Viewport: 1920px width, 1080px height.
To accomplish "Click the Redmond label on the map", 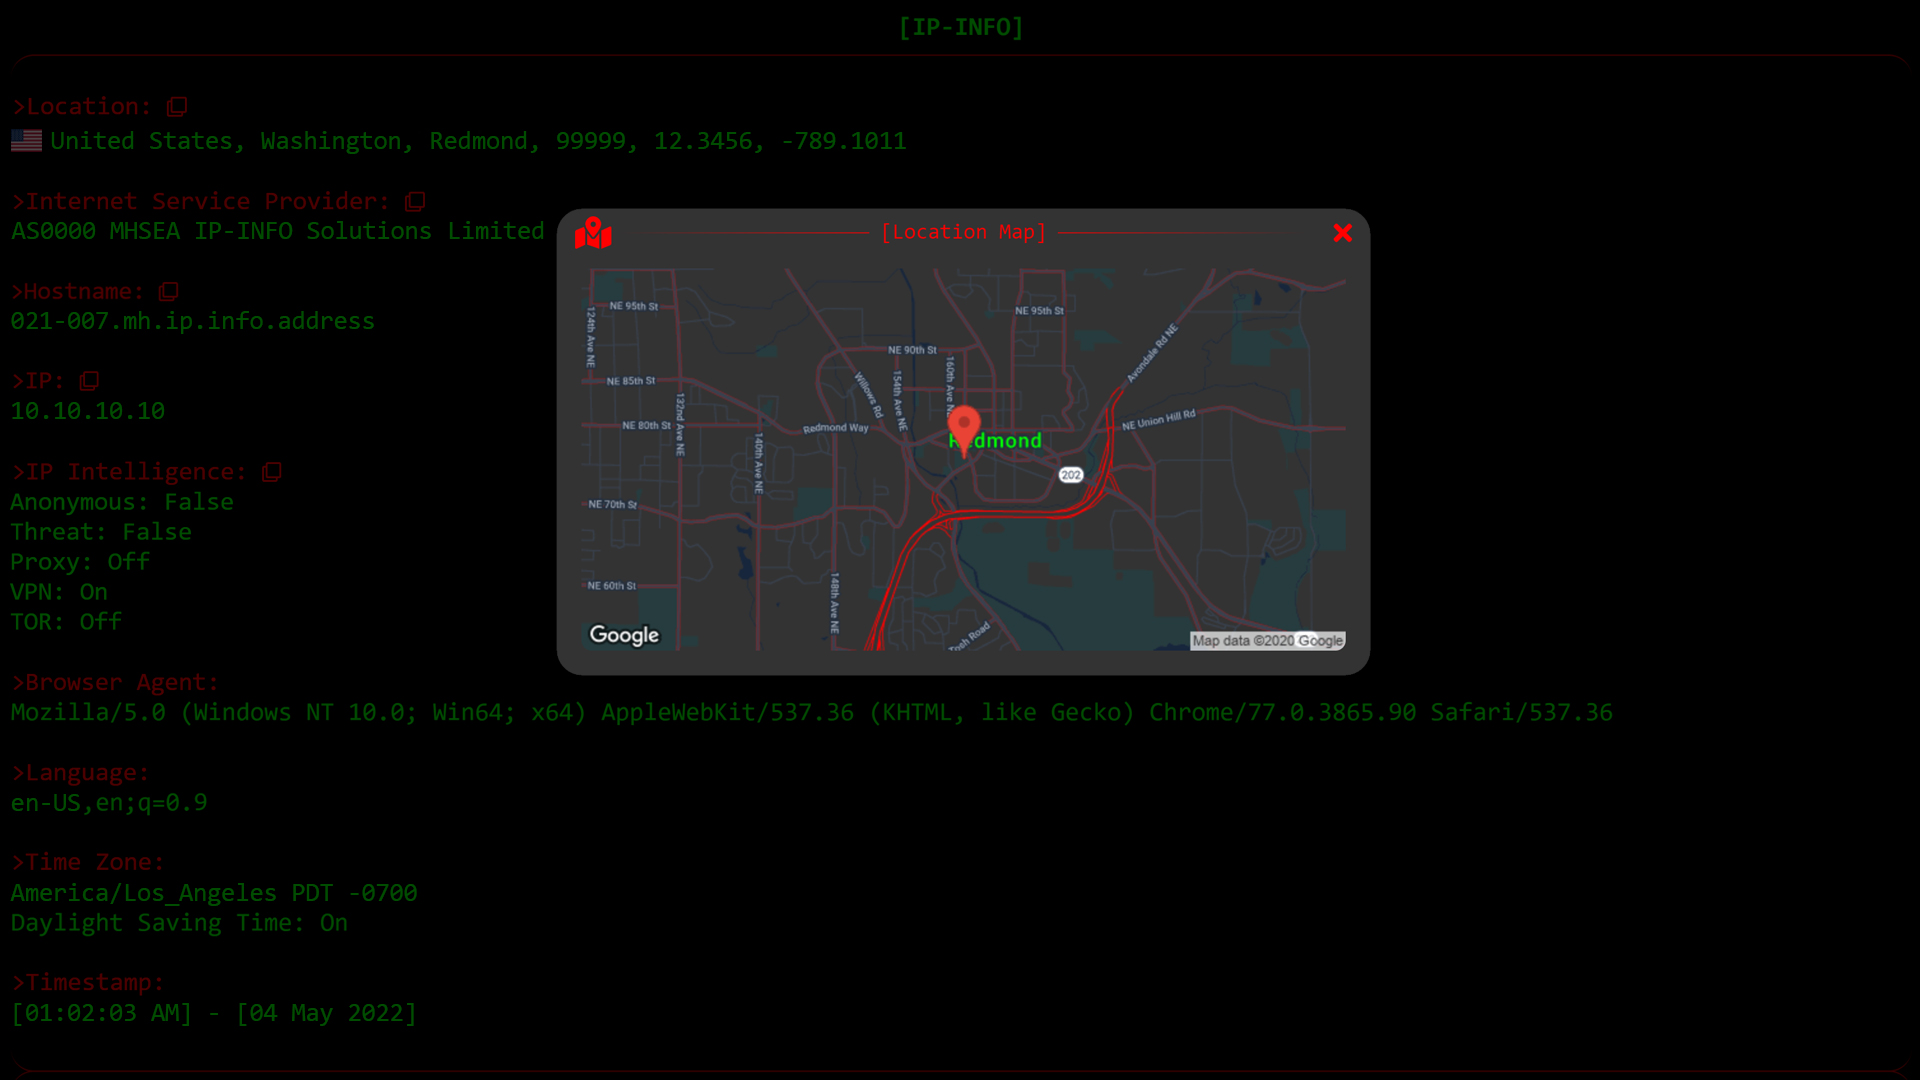I will (995, 440).
